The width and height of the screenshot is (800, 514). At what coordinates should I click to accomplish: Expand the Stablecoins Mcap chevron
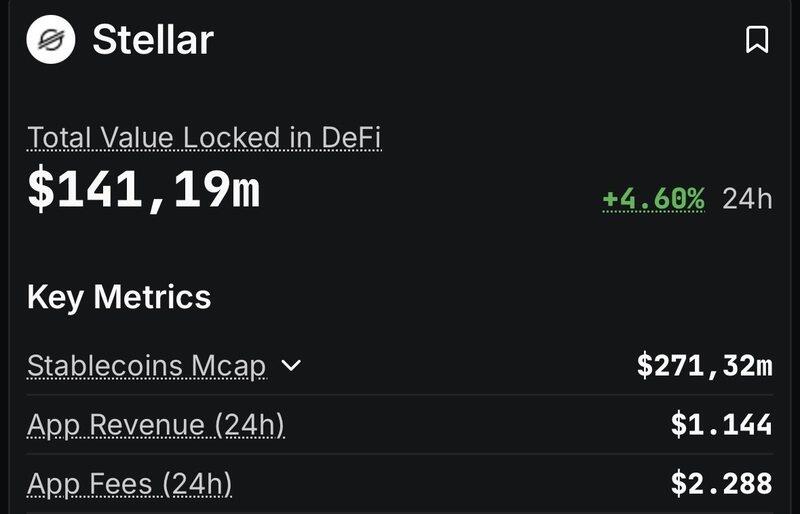pos(291,365)
